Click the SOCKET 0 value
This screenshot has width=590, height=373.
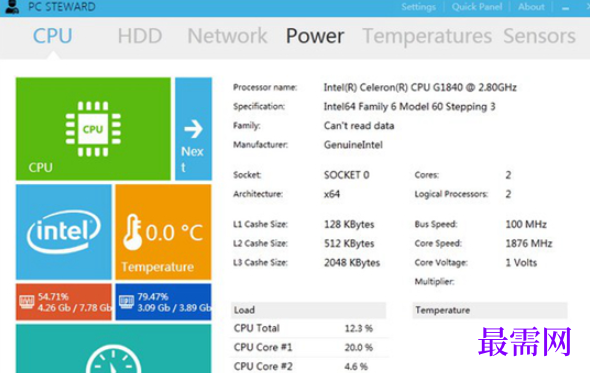point(347,175)
